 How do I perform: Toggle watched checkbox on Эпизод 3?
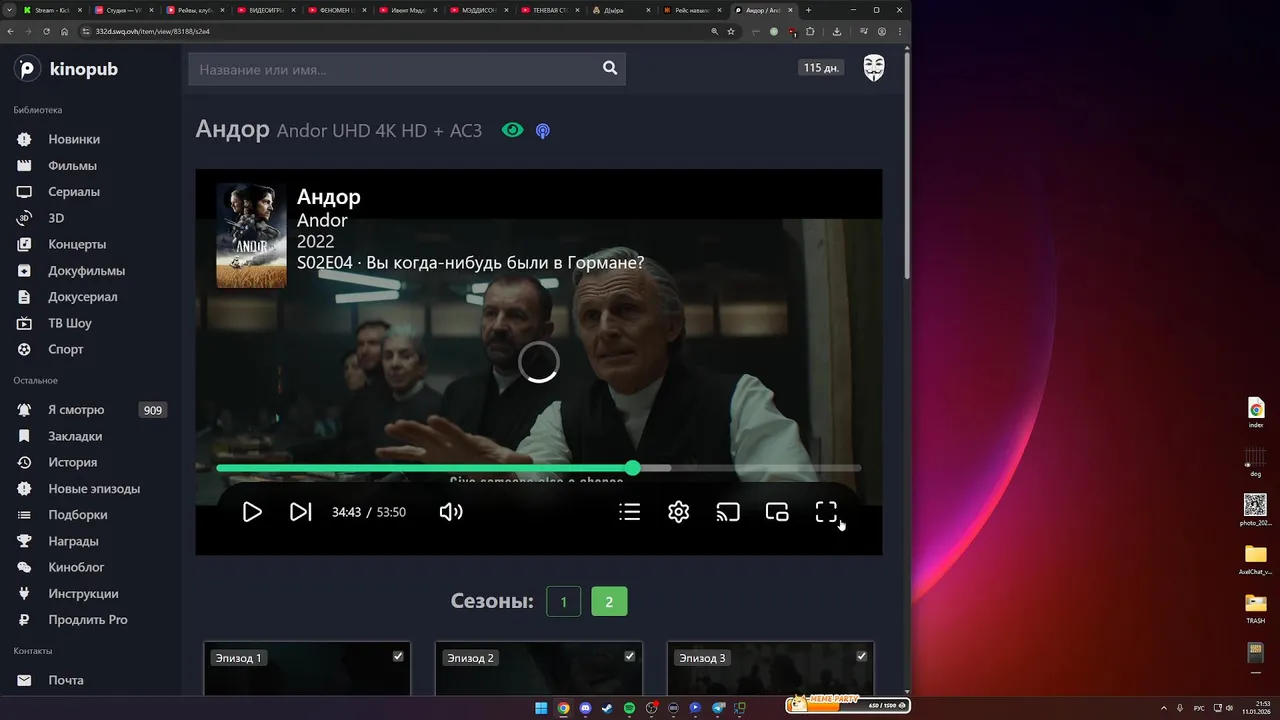pyautogui.click(x=862, y=656)
